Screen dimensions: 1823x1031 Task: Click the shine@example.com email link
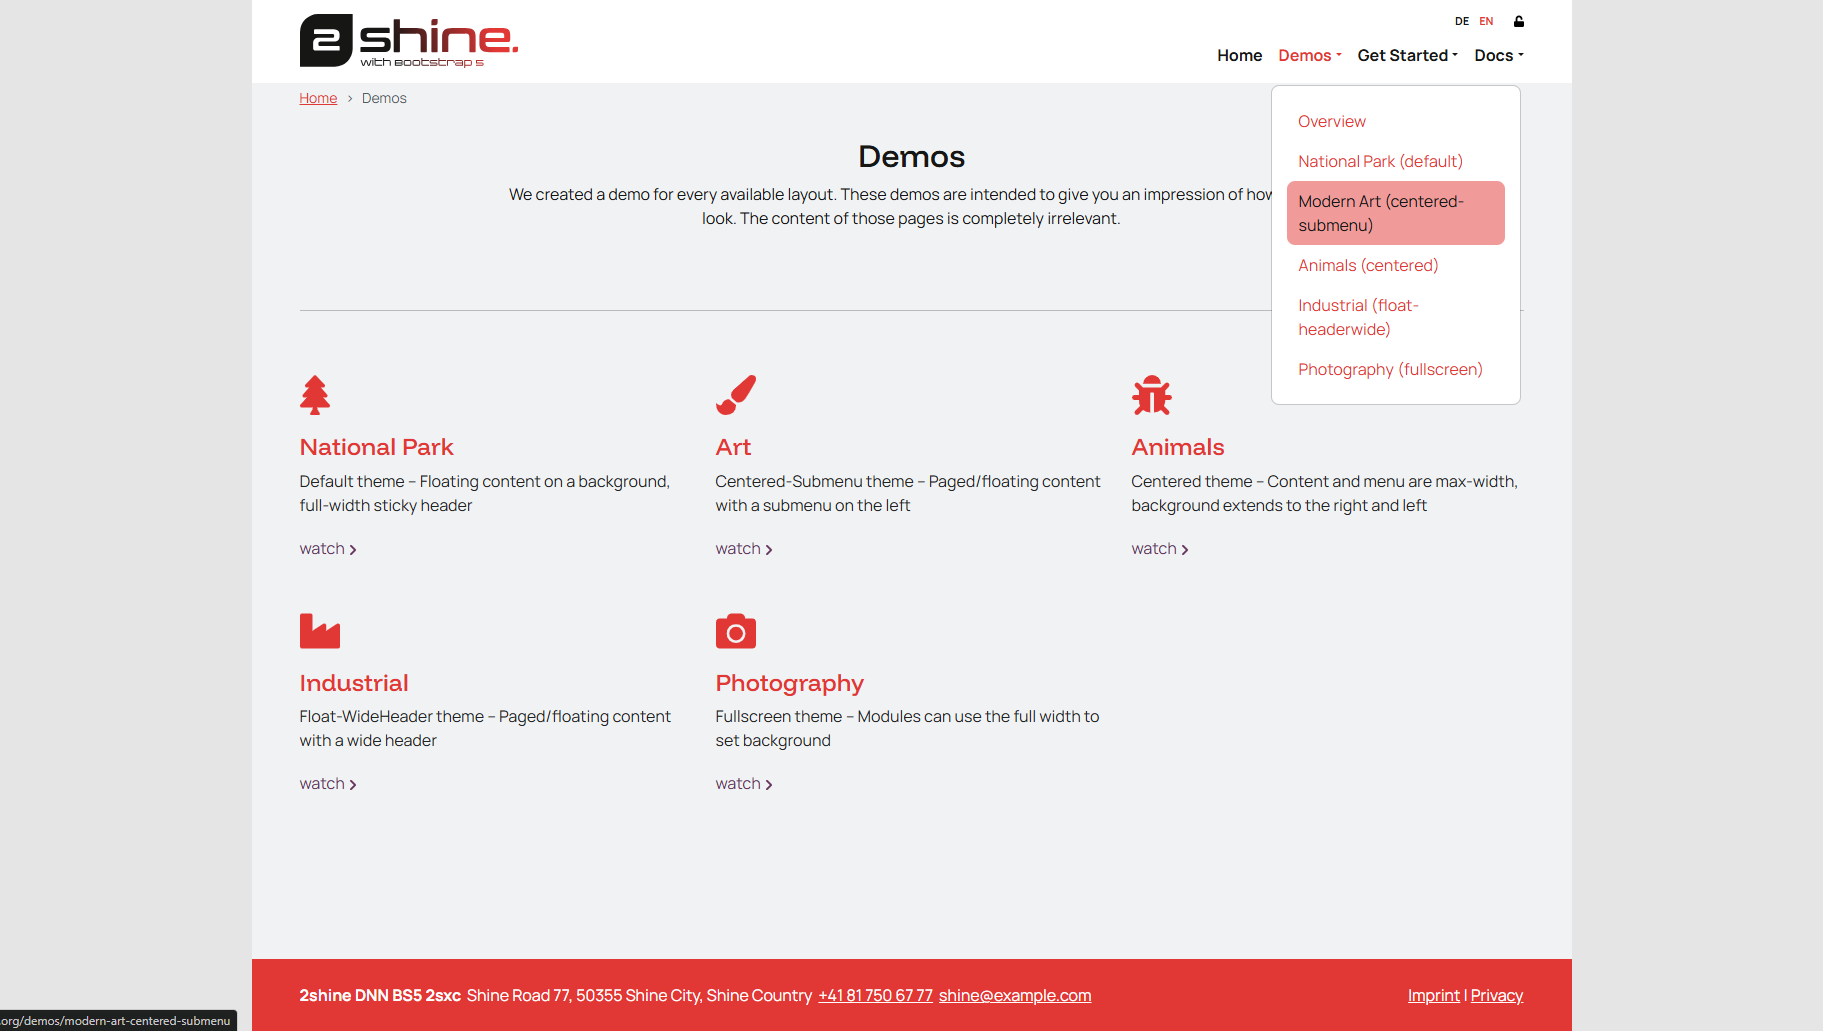point(1014,996)
